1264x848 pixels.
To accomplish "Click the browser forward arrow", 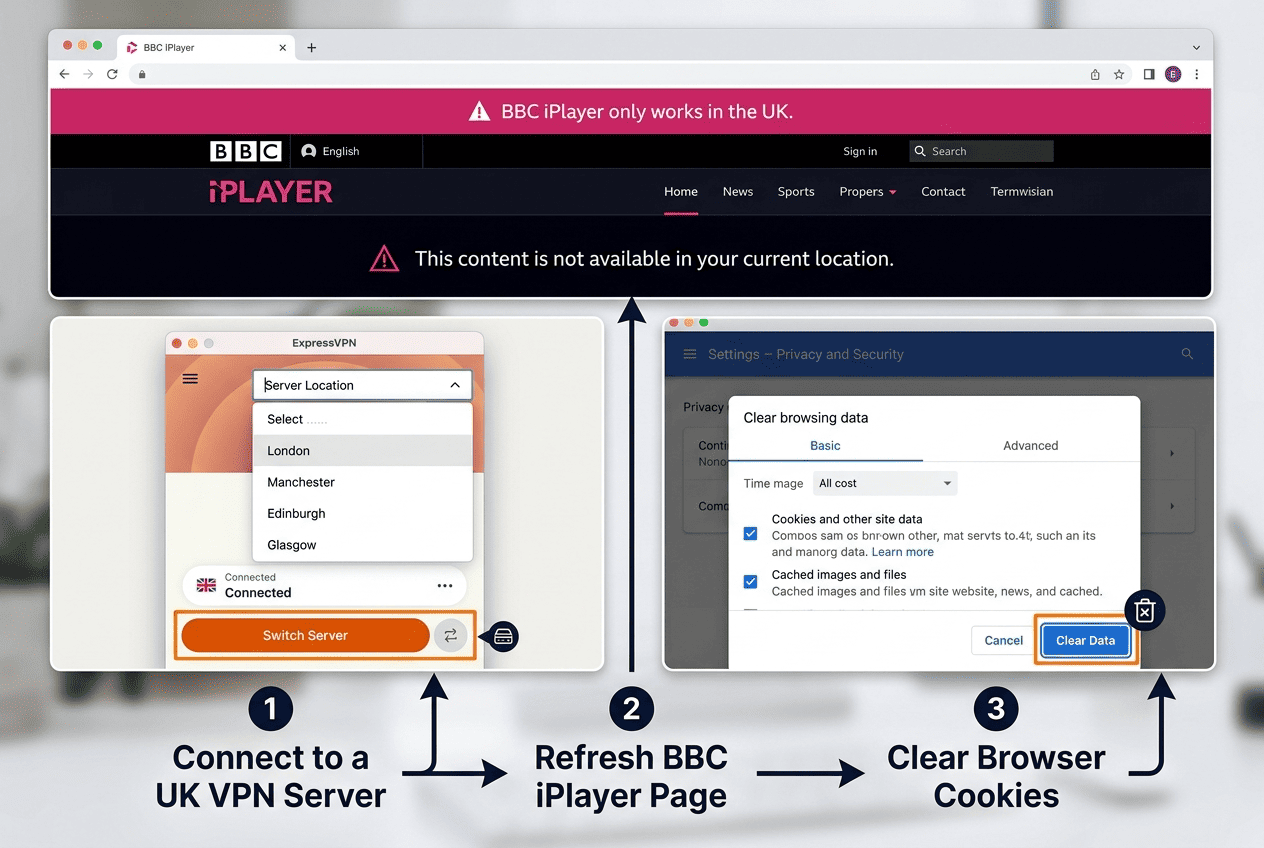I will pos(88,74).
